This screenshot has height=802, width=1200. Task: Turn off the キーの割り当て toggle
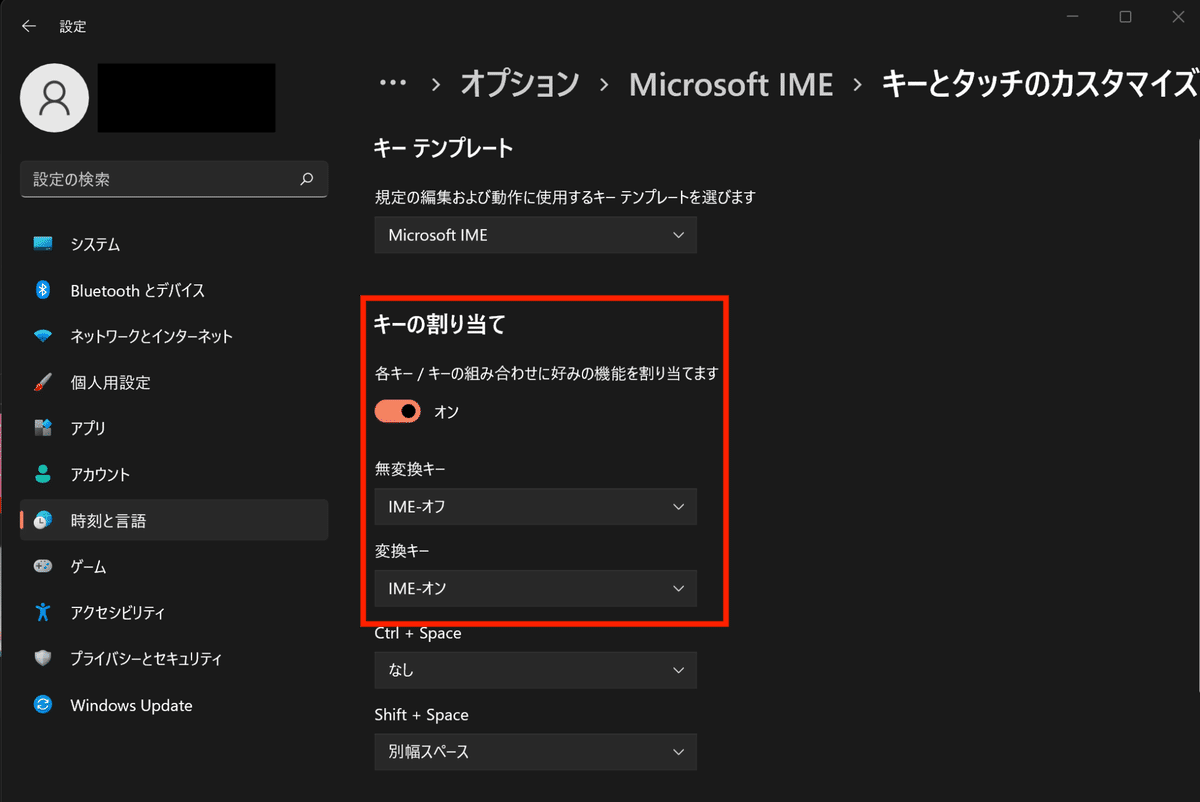coord(398,411)
